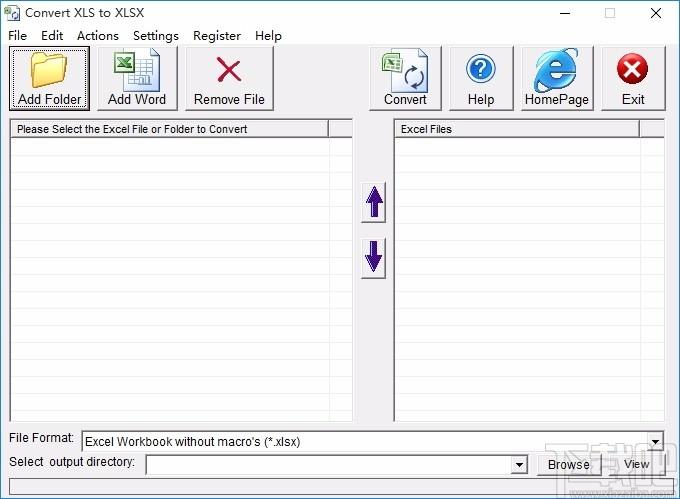Click the 'Please Select the Excel File' column header
Screen dimensions: 680x499
tap(170, 129)
